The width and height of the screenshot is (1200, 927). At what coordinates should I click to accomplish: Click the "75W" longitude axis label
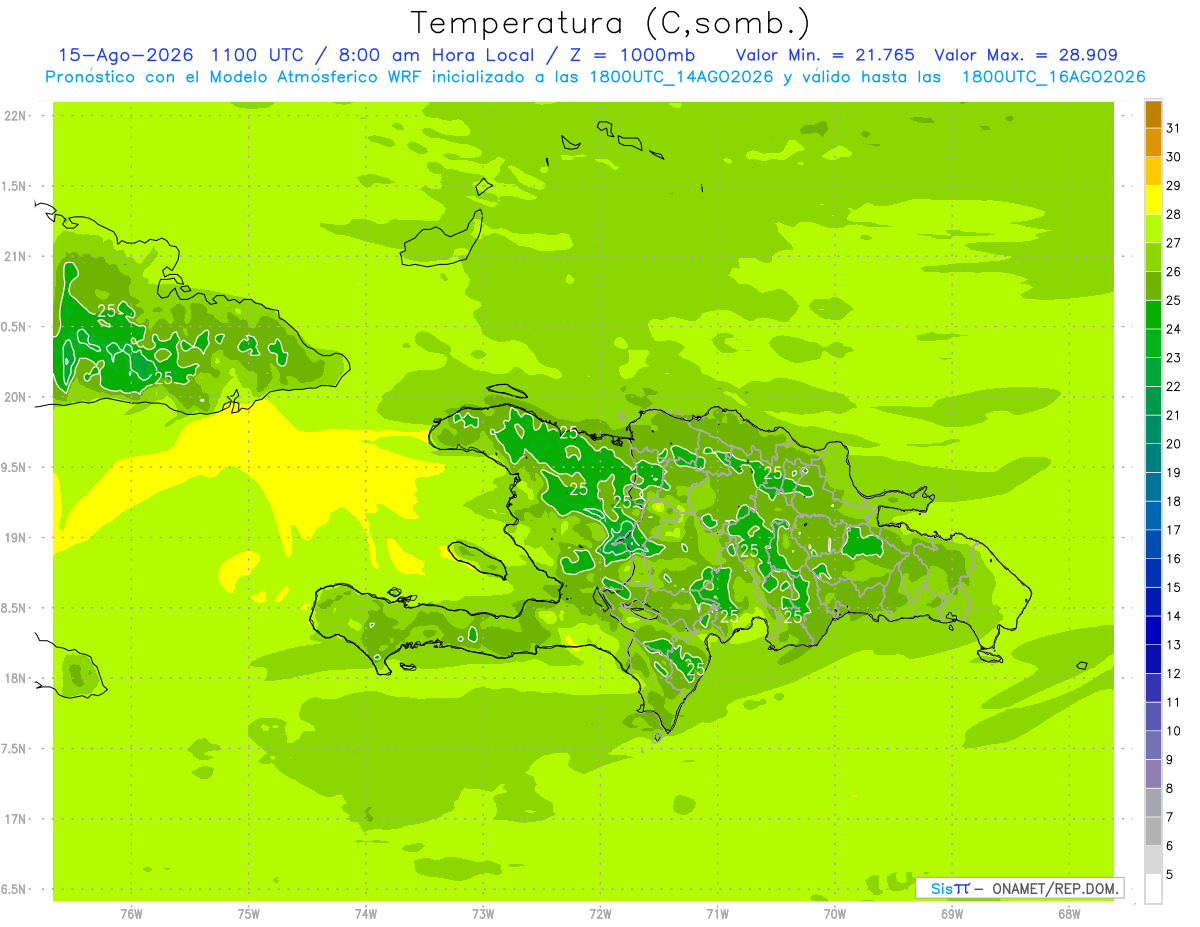coord(249,913)
